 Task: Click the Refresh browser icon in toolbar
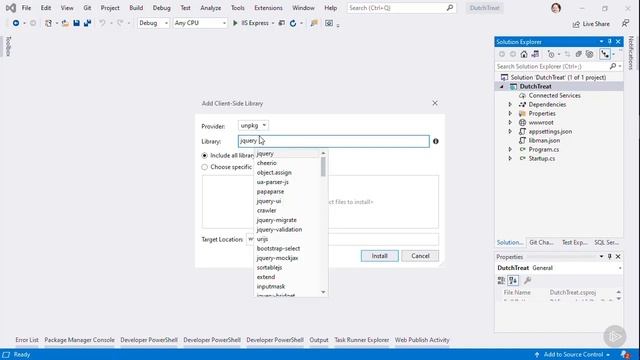click(x=293, y=23)
